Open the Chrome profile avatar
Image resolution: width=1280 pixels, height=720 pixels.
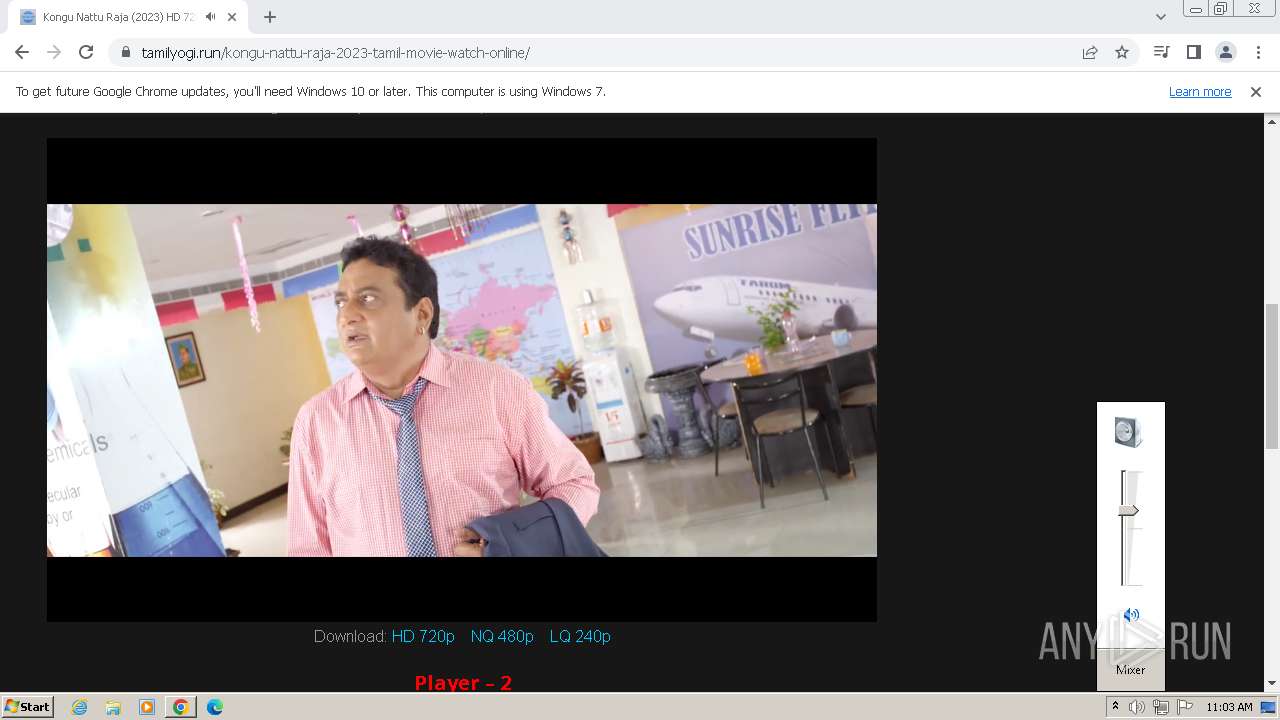(1225, 52)
